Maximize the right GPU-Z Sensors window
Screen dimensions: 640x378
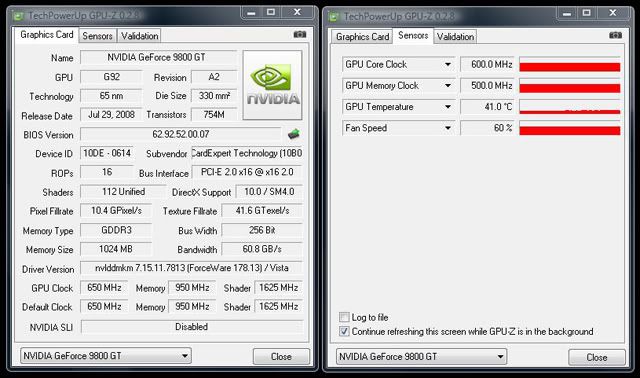[587, 13]
